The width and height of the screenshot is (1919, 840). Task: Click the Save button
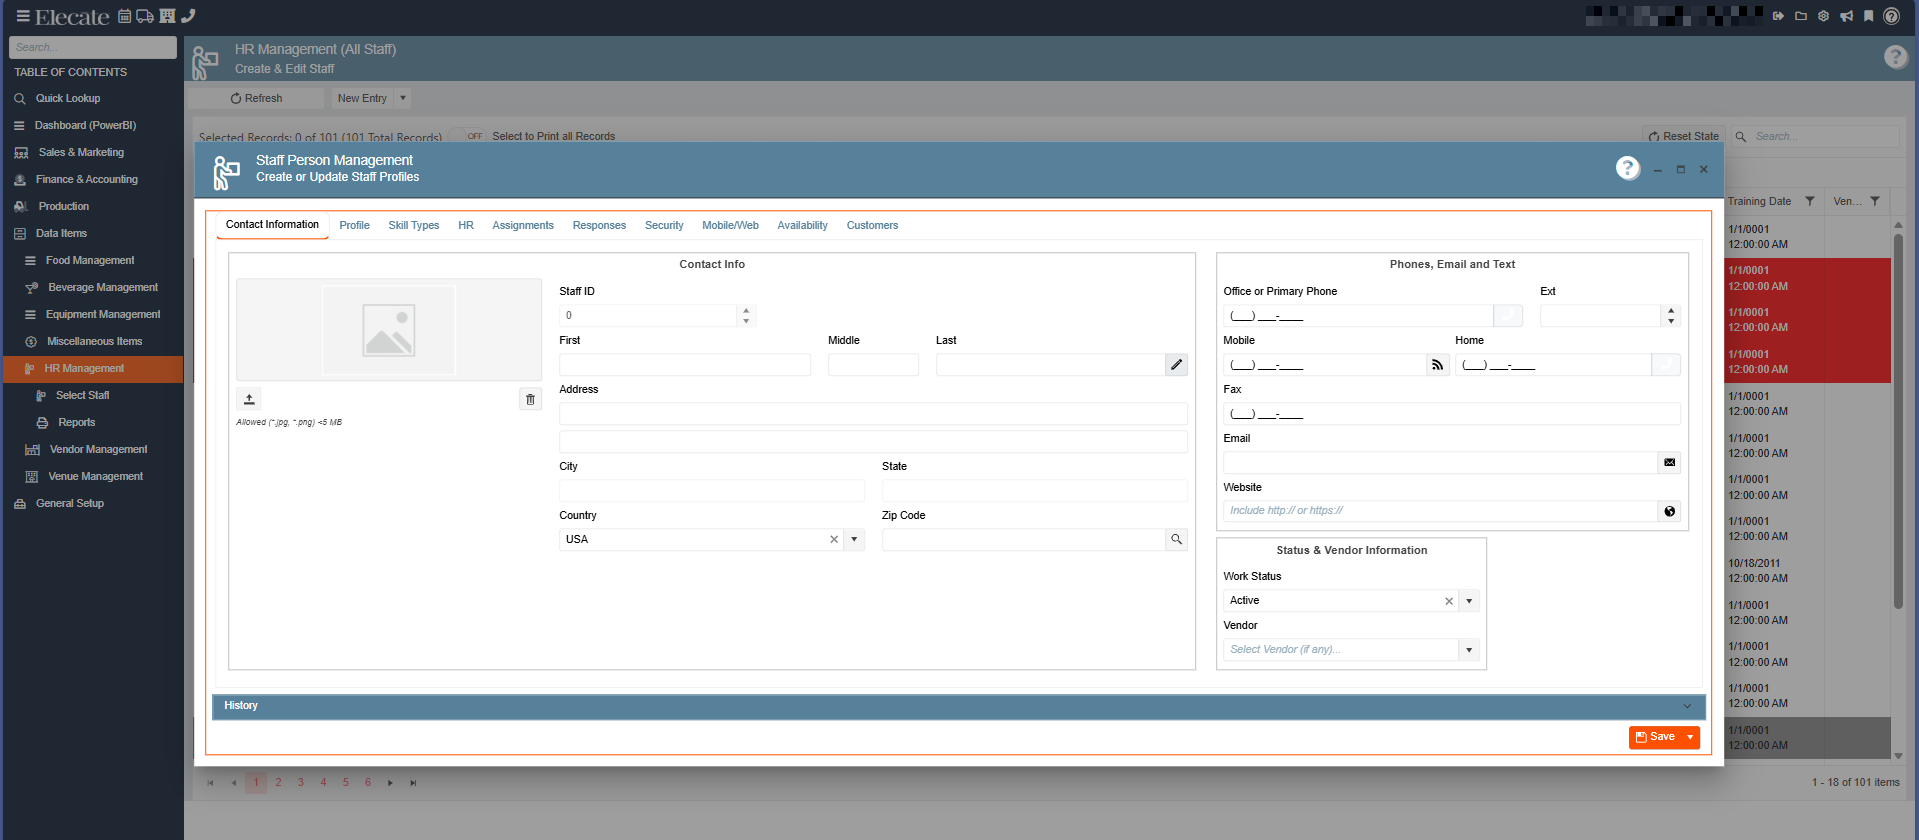[x=1655, y=737]
